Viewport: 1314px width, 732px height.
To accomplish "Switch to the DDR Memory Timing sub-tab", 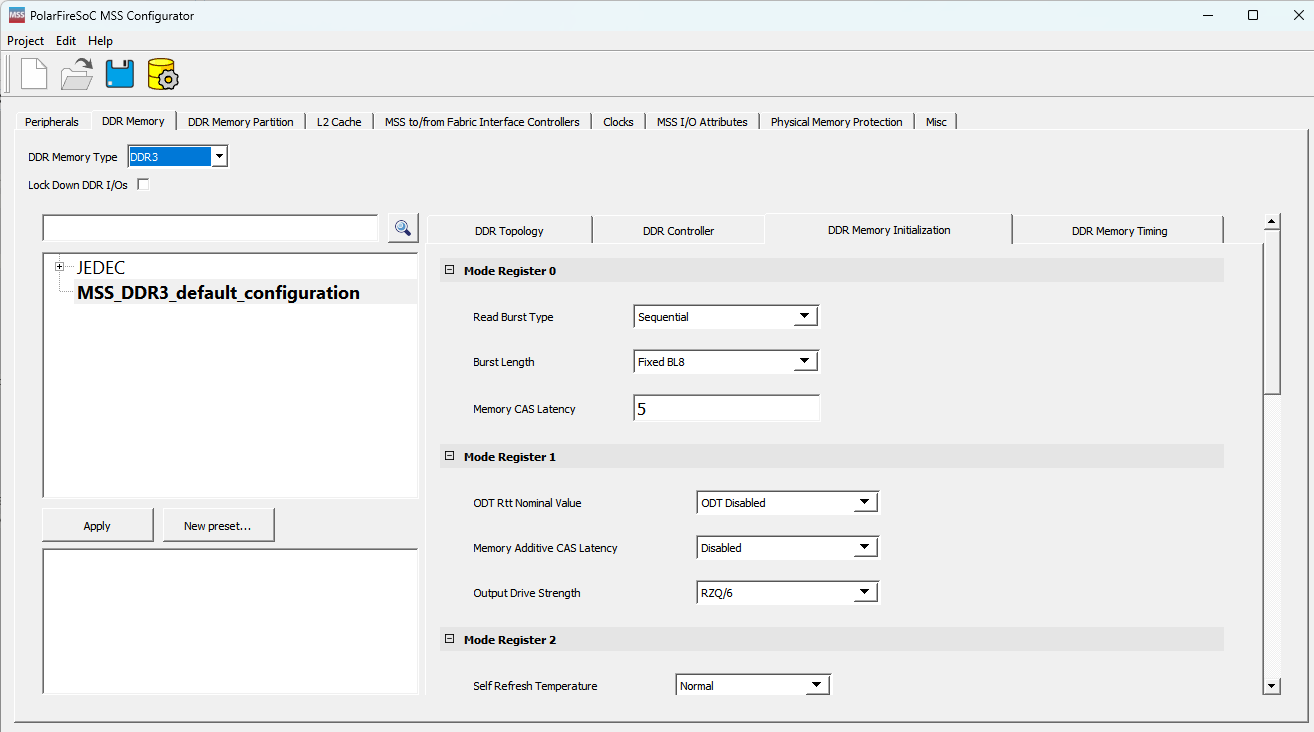I will 1119,230.
